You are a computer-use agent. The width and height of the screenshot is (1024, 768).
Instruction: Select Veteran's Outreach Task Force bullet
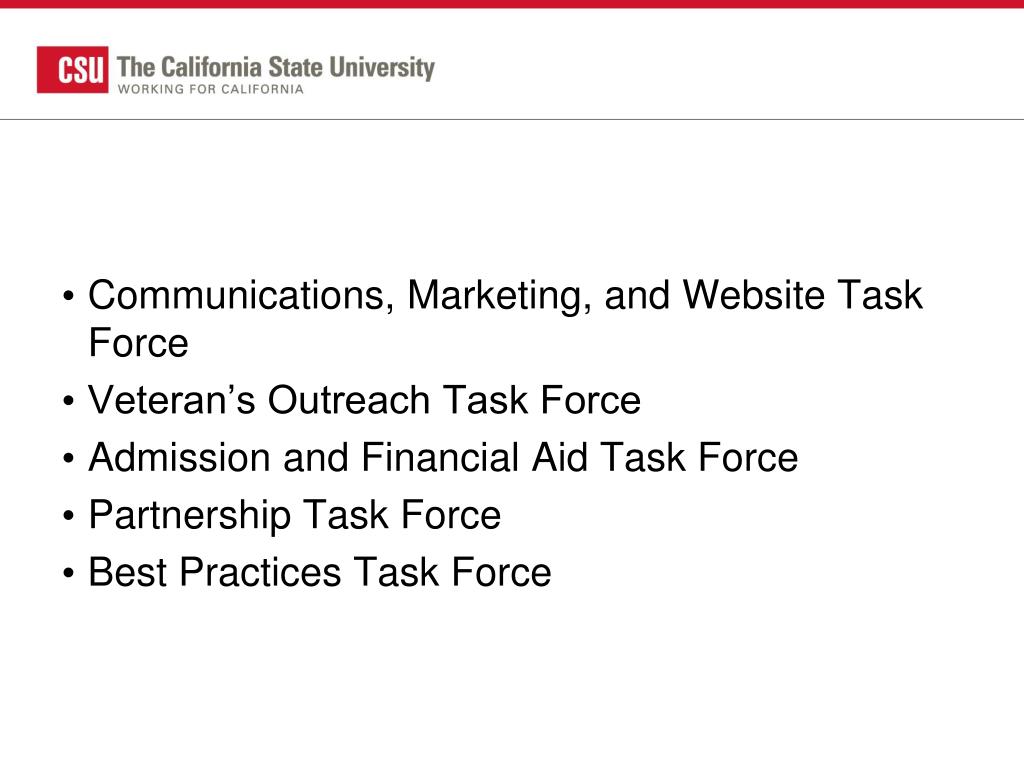(x=364, y=400)
